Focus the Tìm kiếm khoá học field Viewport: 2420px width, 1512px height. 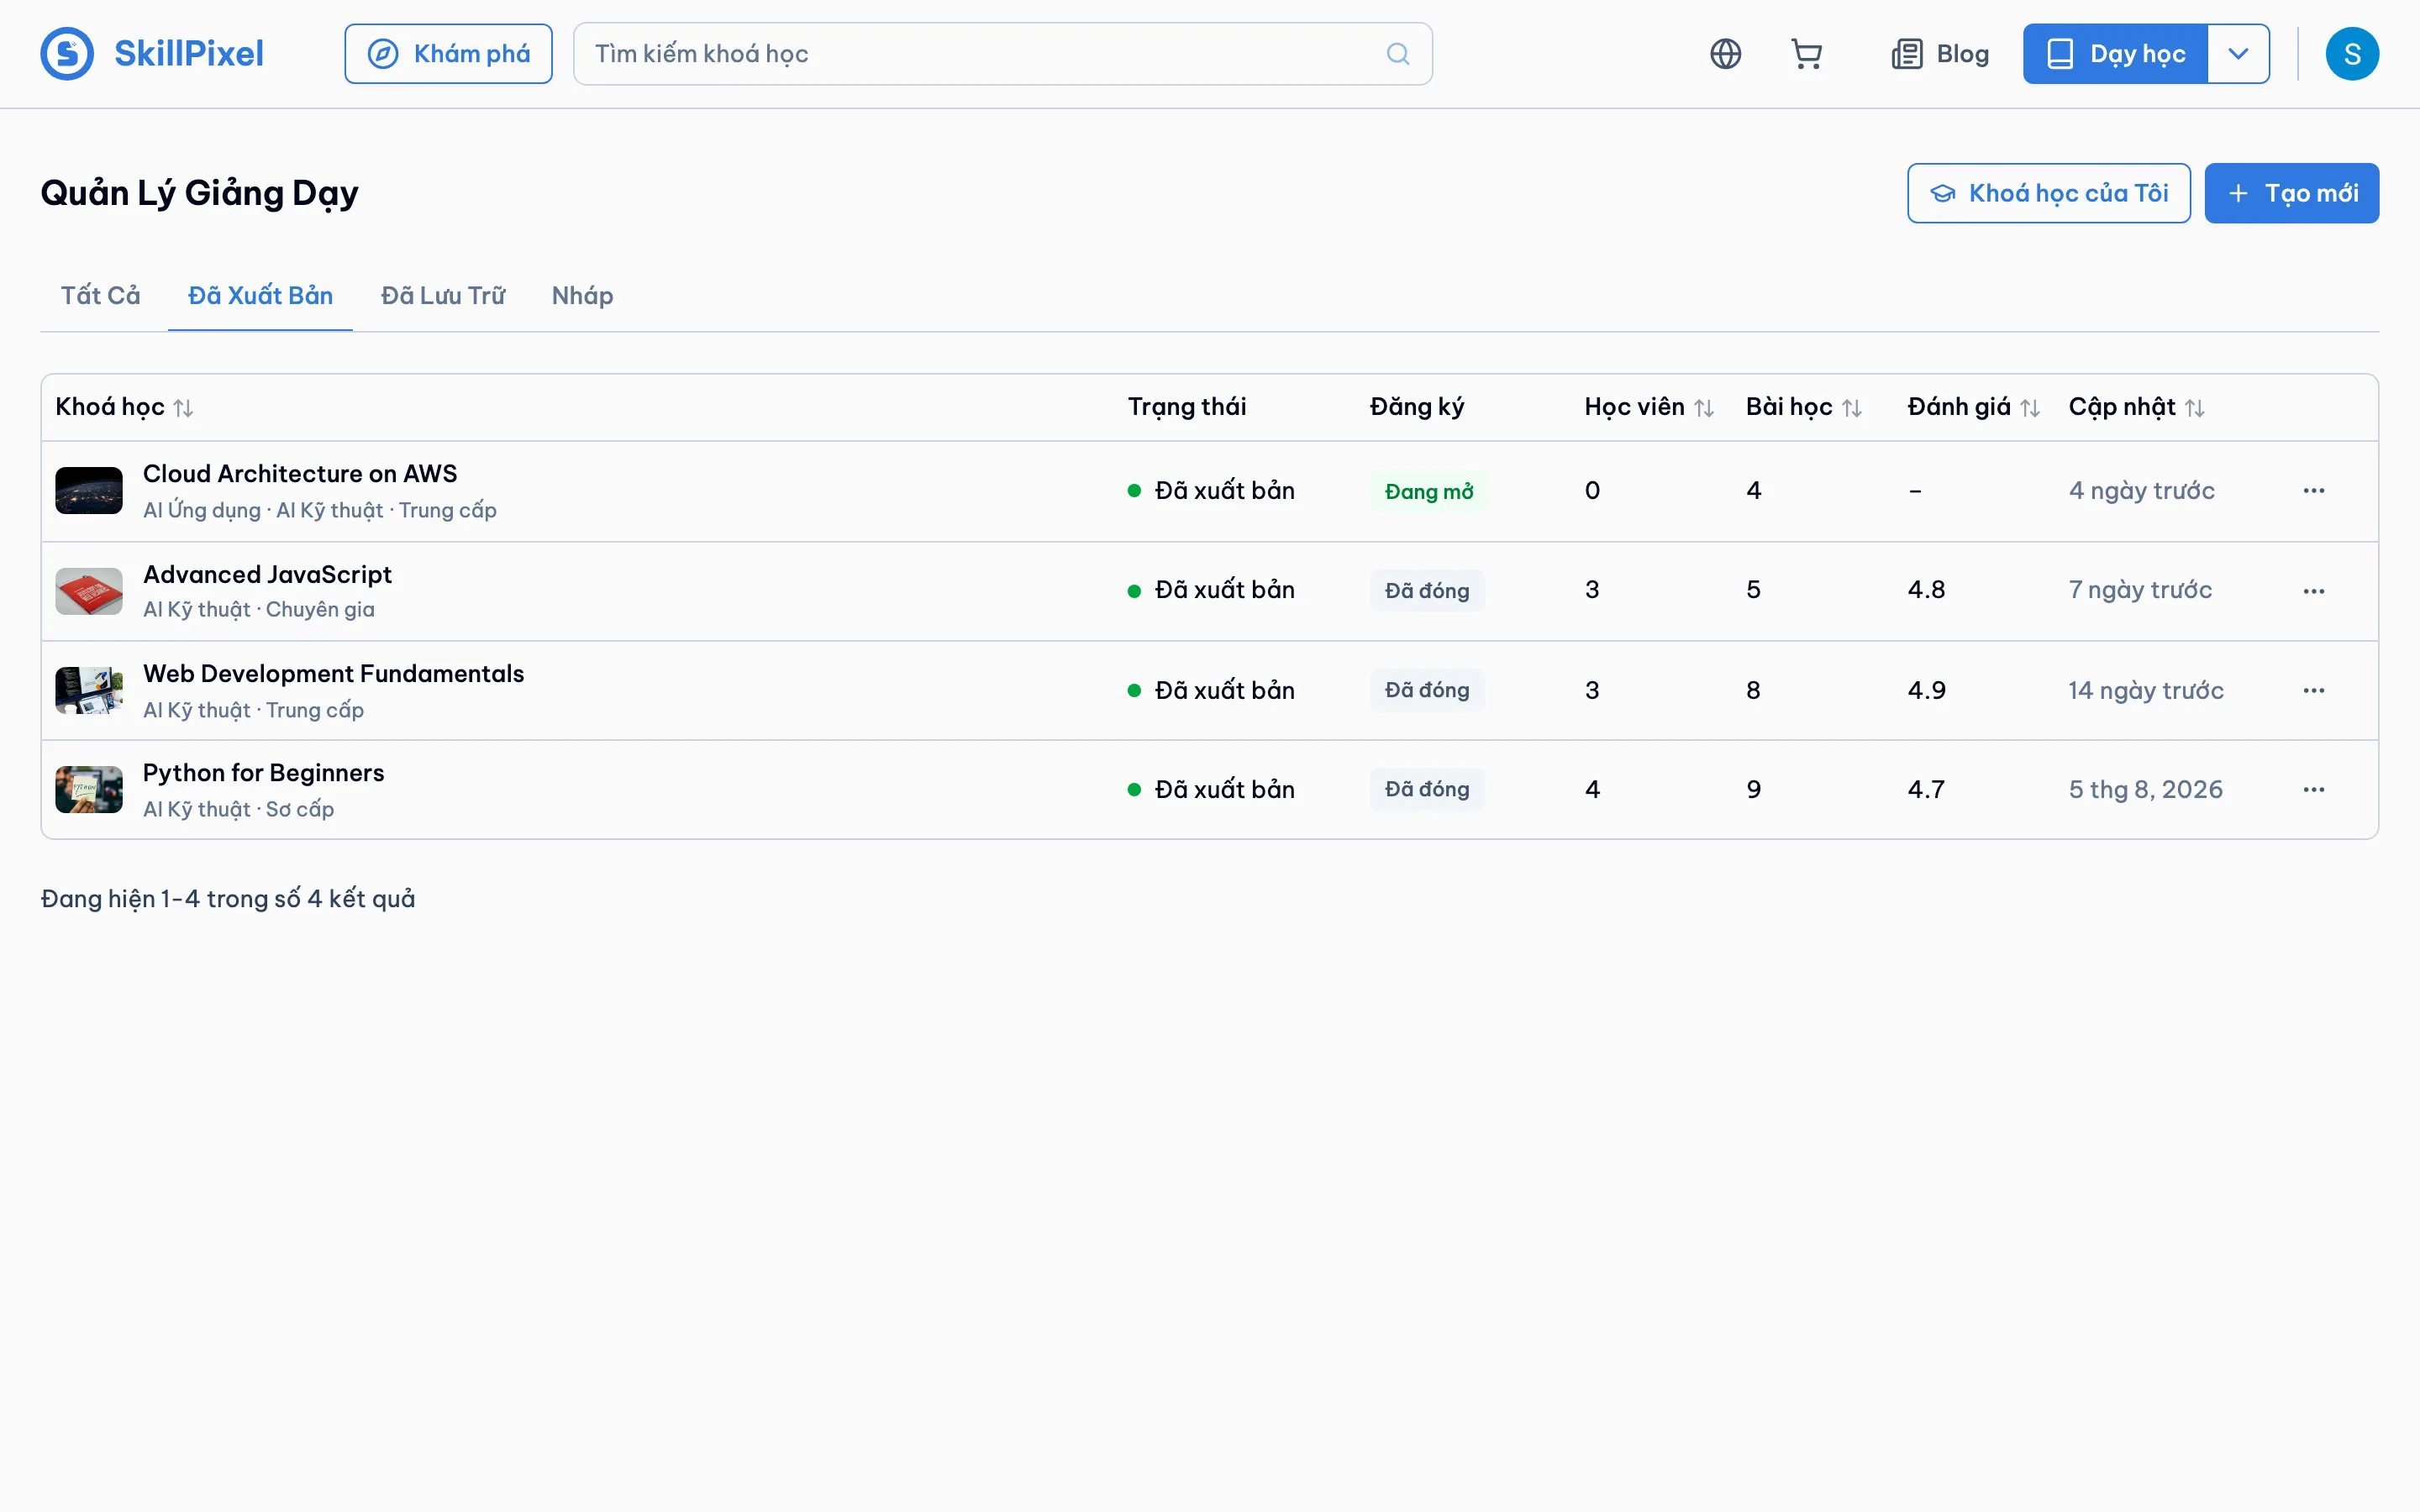1002,54
